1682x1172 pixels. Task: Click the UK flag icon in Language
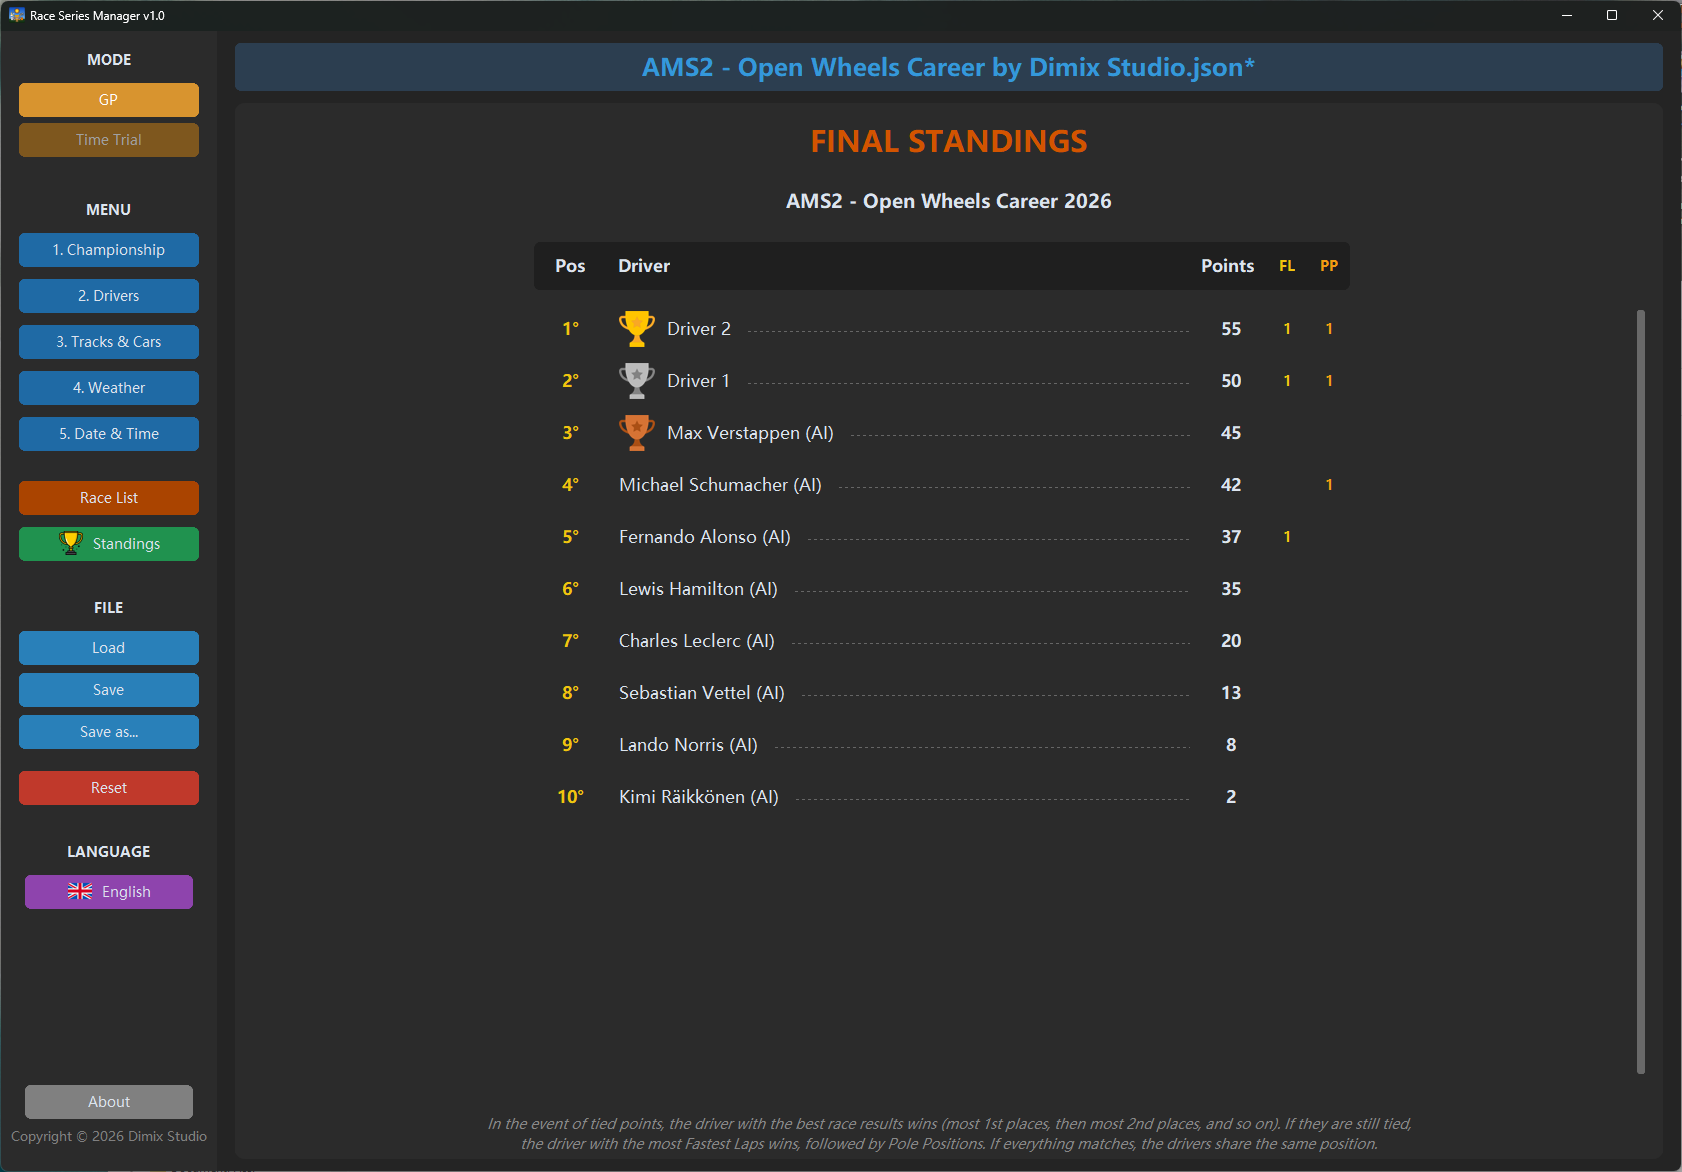80,891
